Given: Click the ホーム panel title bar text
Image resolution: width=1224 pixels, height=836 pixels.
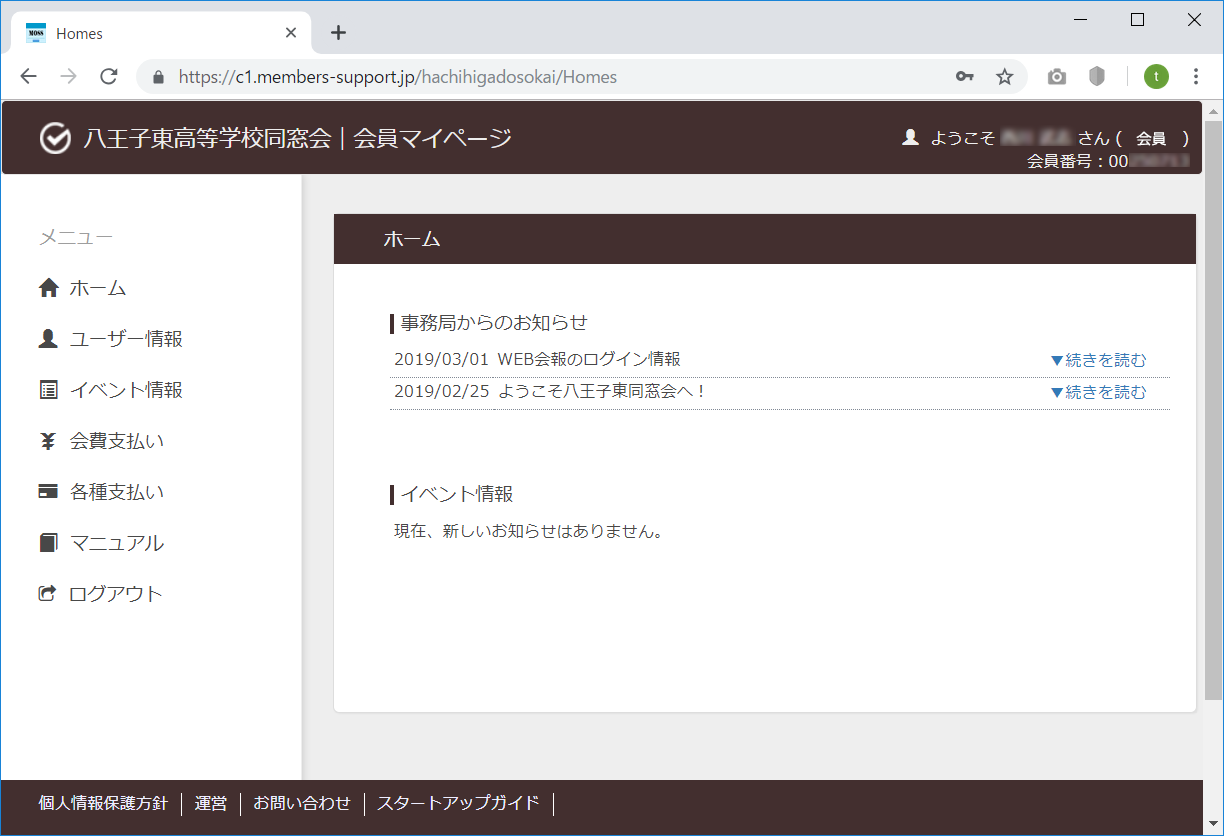Looking at the screenshot, I should (x=412, y=239).
